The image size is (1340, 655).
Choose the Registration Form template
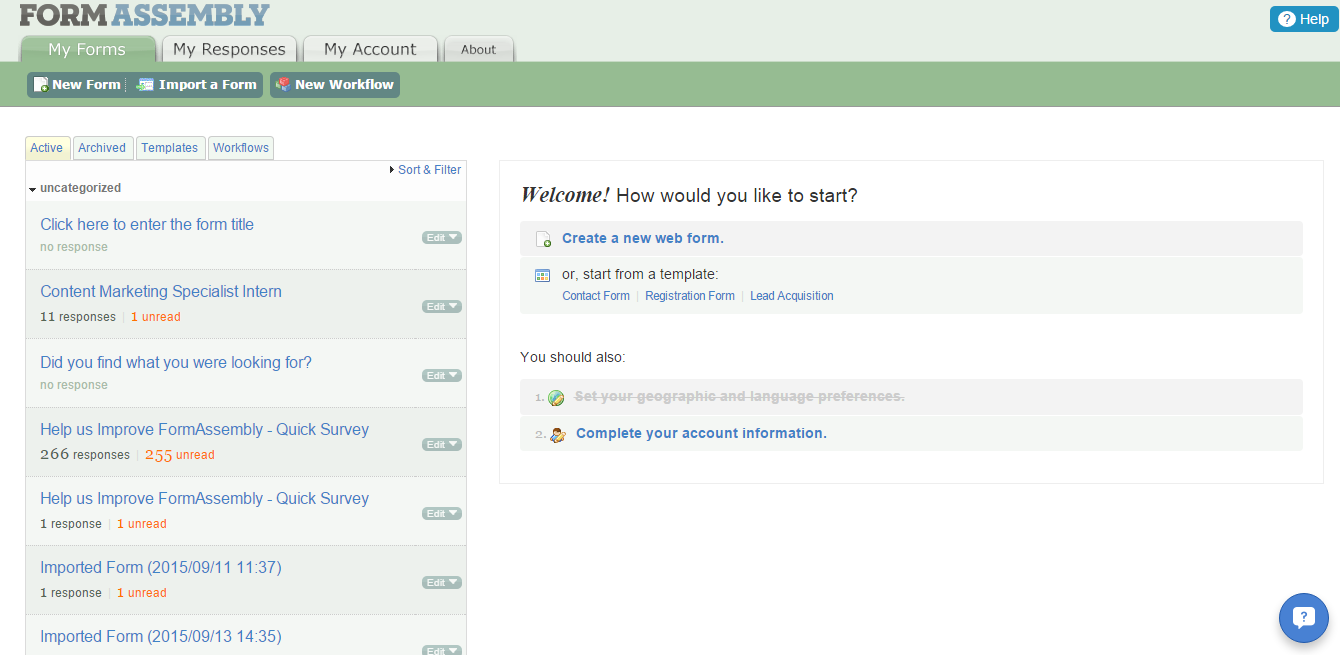click(x=690, y=296)
